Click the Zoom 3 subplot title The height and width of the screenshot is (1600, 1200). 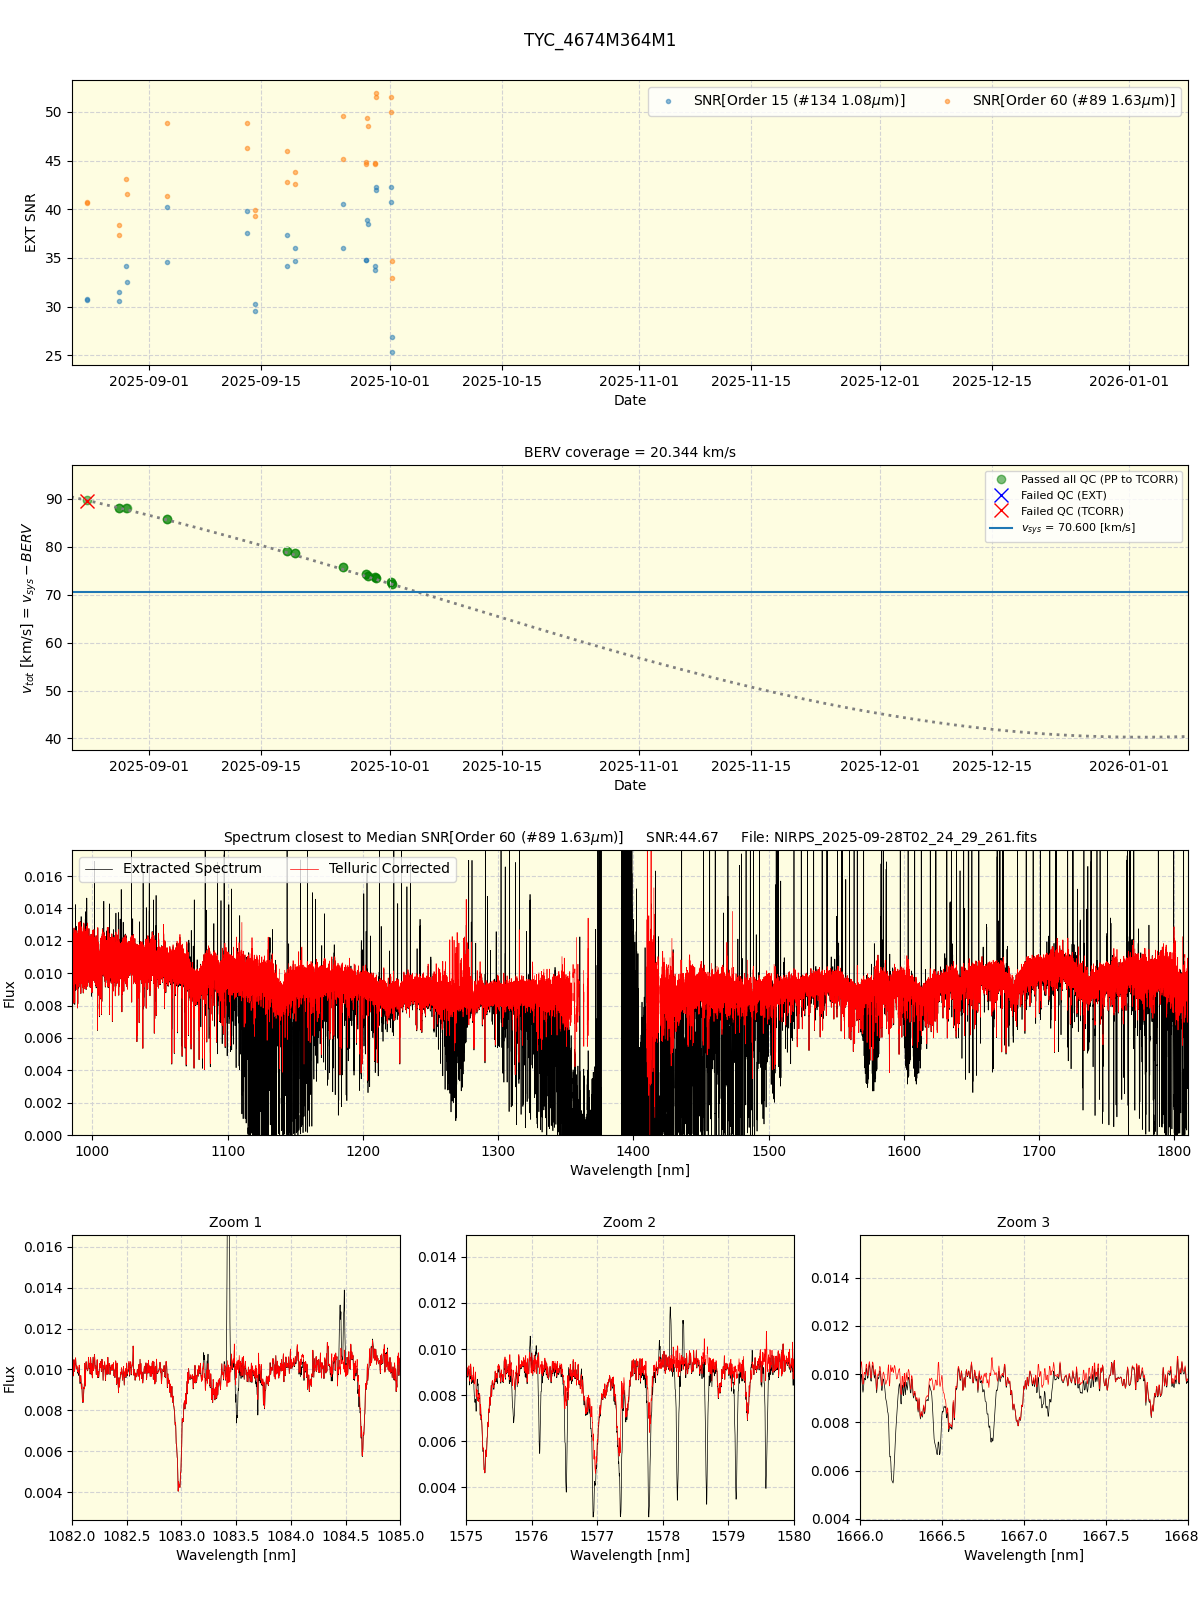pos(1023,1223)
